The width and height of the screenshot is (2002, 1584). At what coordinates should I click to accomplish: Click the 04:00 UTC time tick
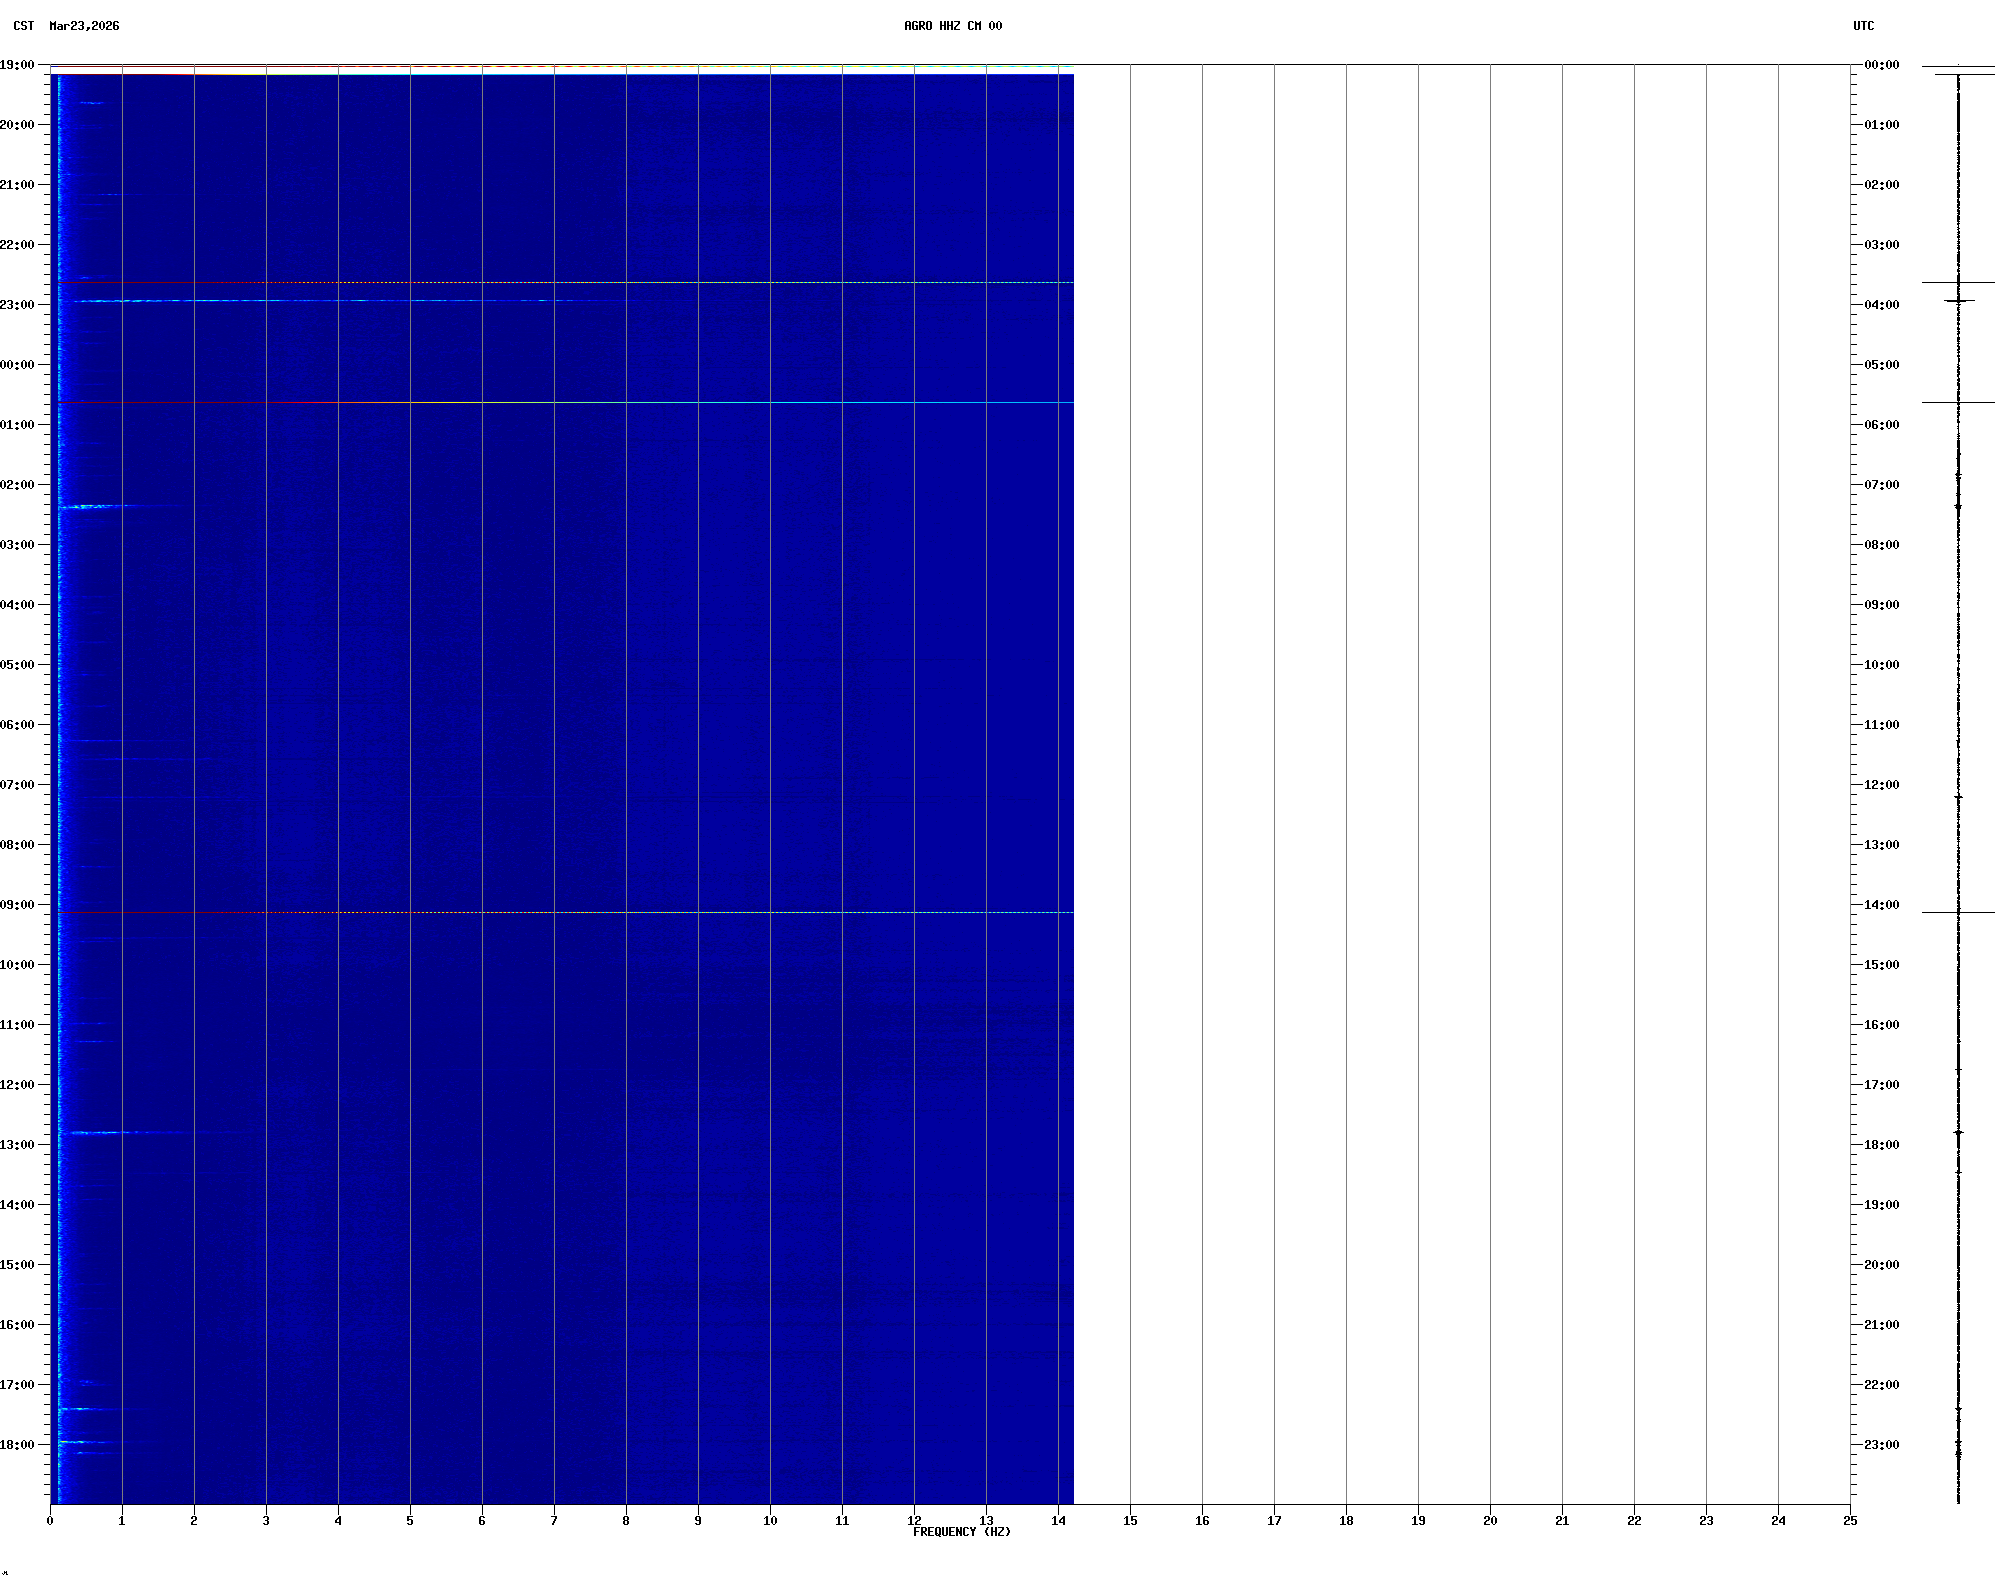click(1881, 305)
